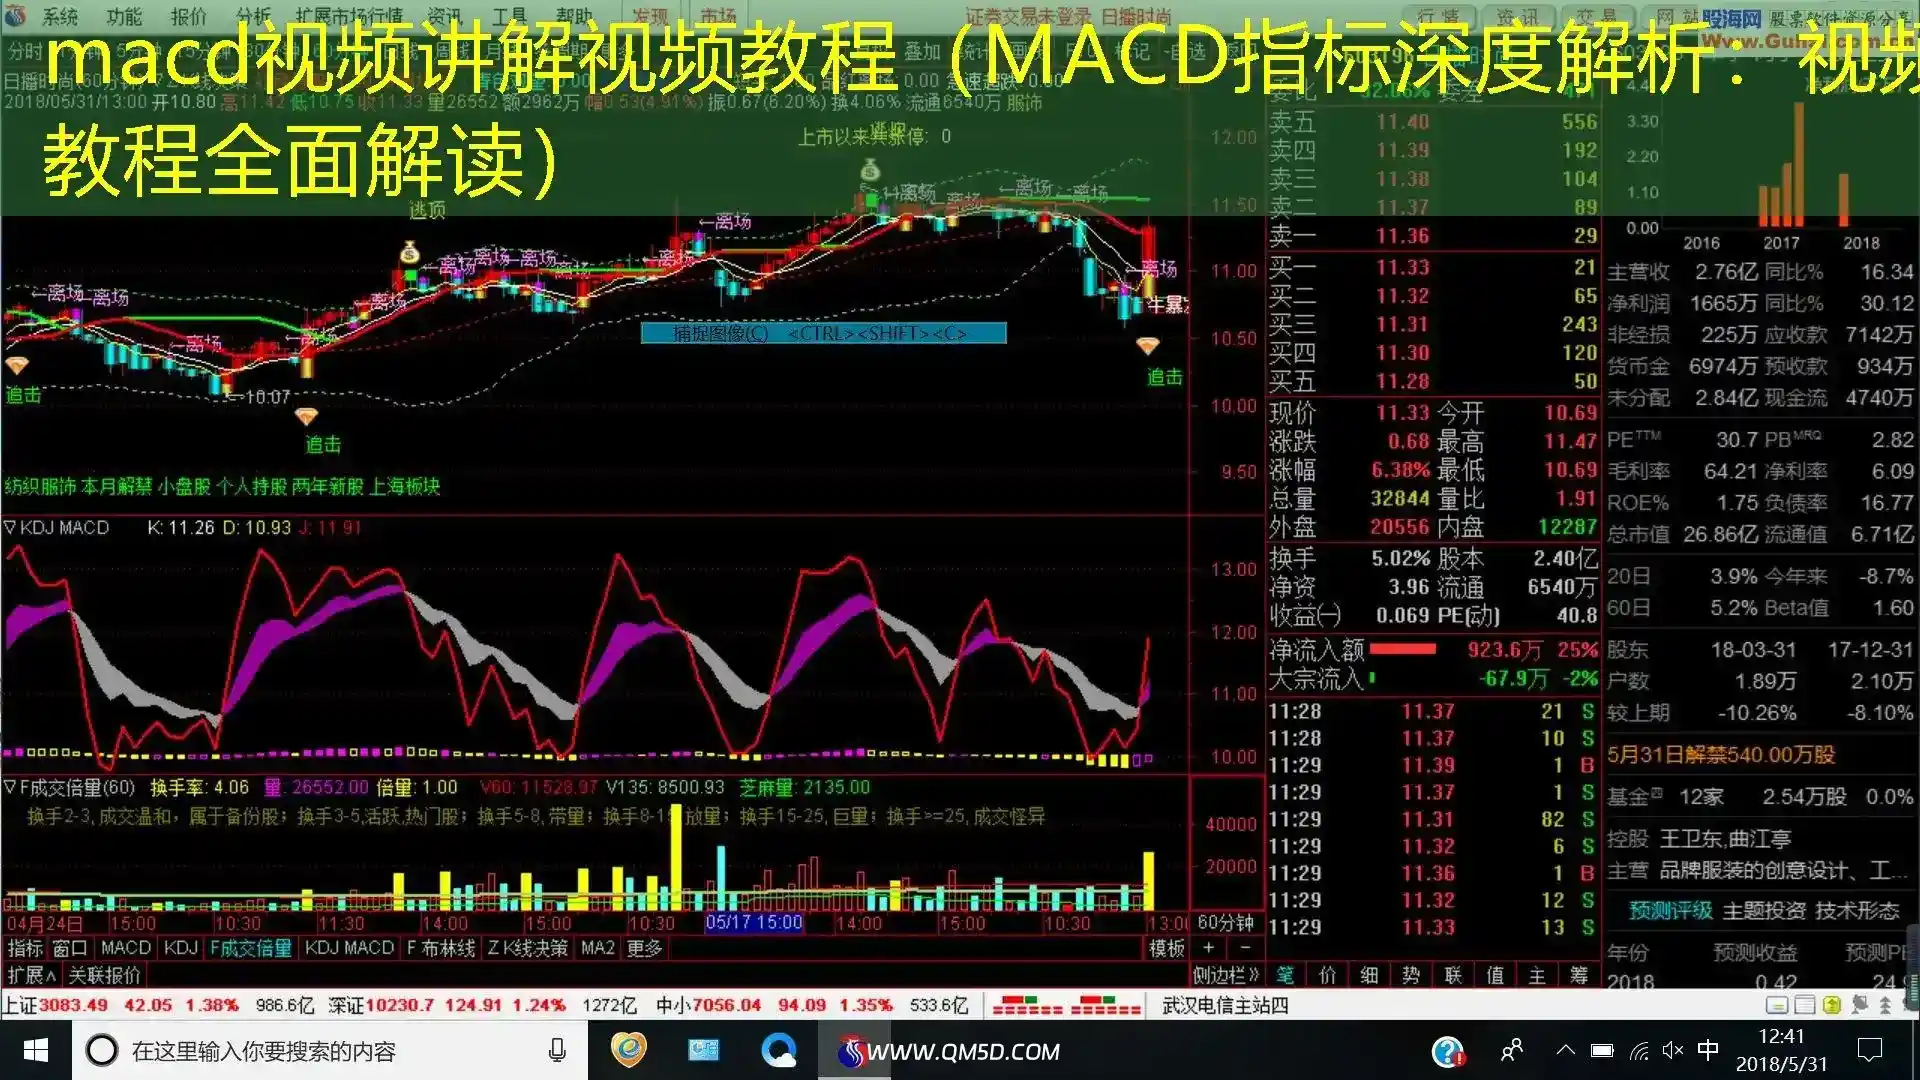The image size is (1920, 1080).
Task: Open the notification center icon
Action: coord(1869,1051)
